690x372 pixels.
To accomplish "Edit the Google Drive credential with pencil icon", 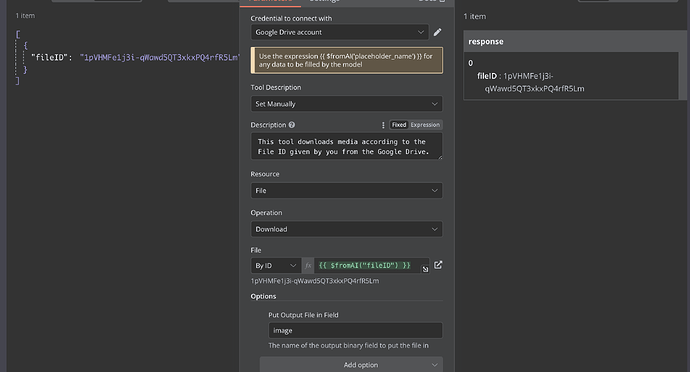I will pos(437,32).
